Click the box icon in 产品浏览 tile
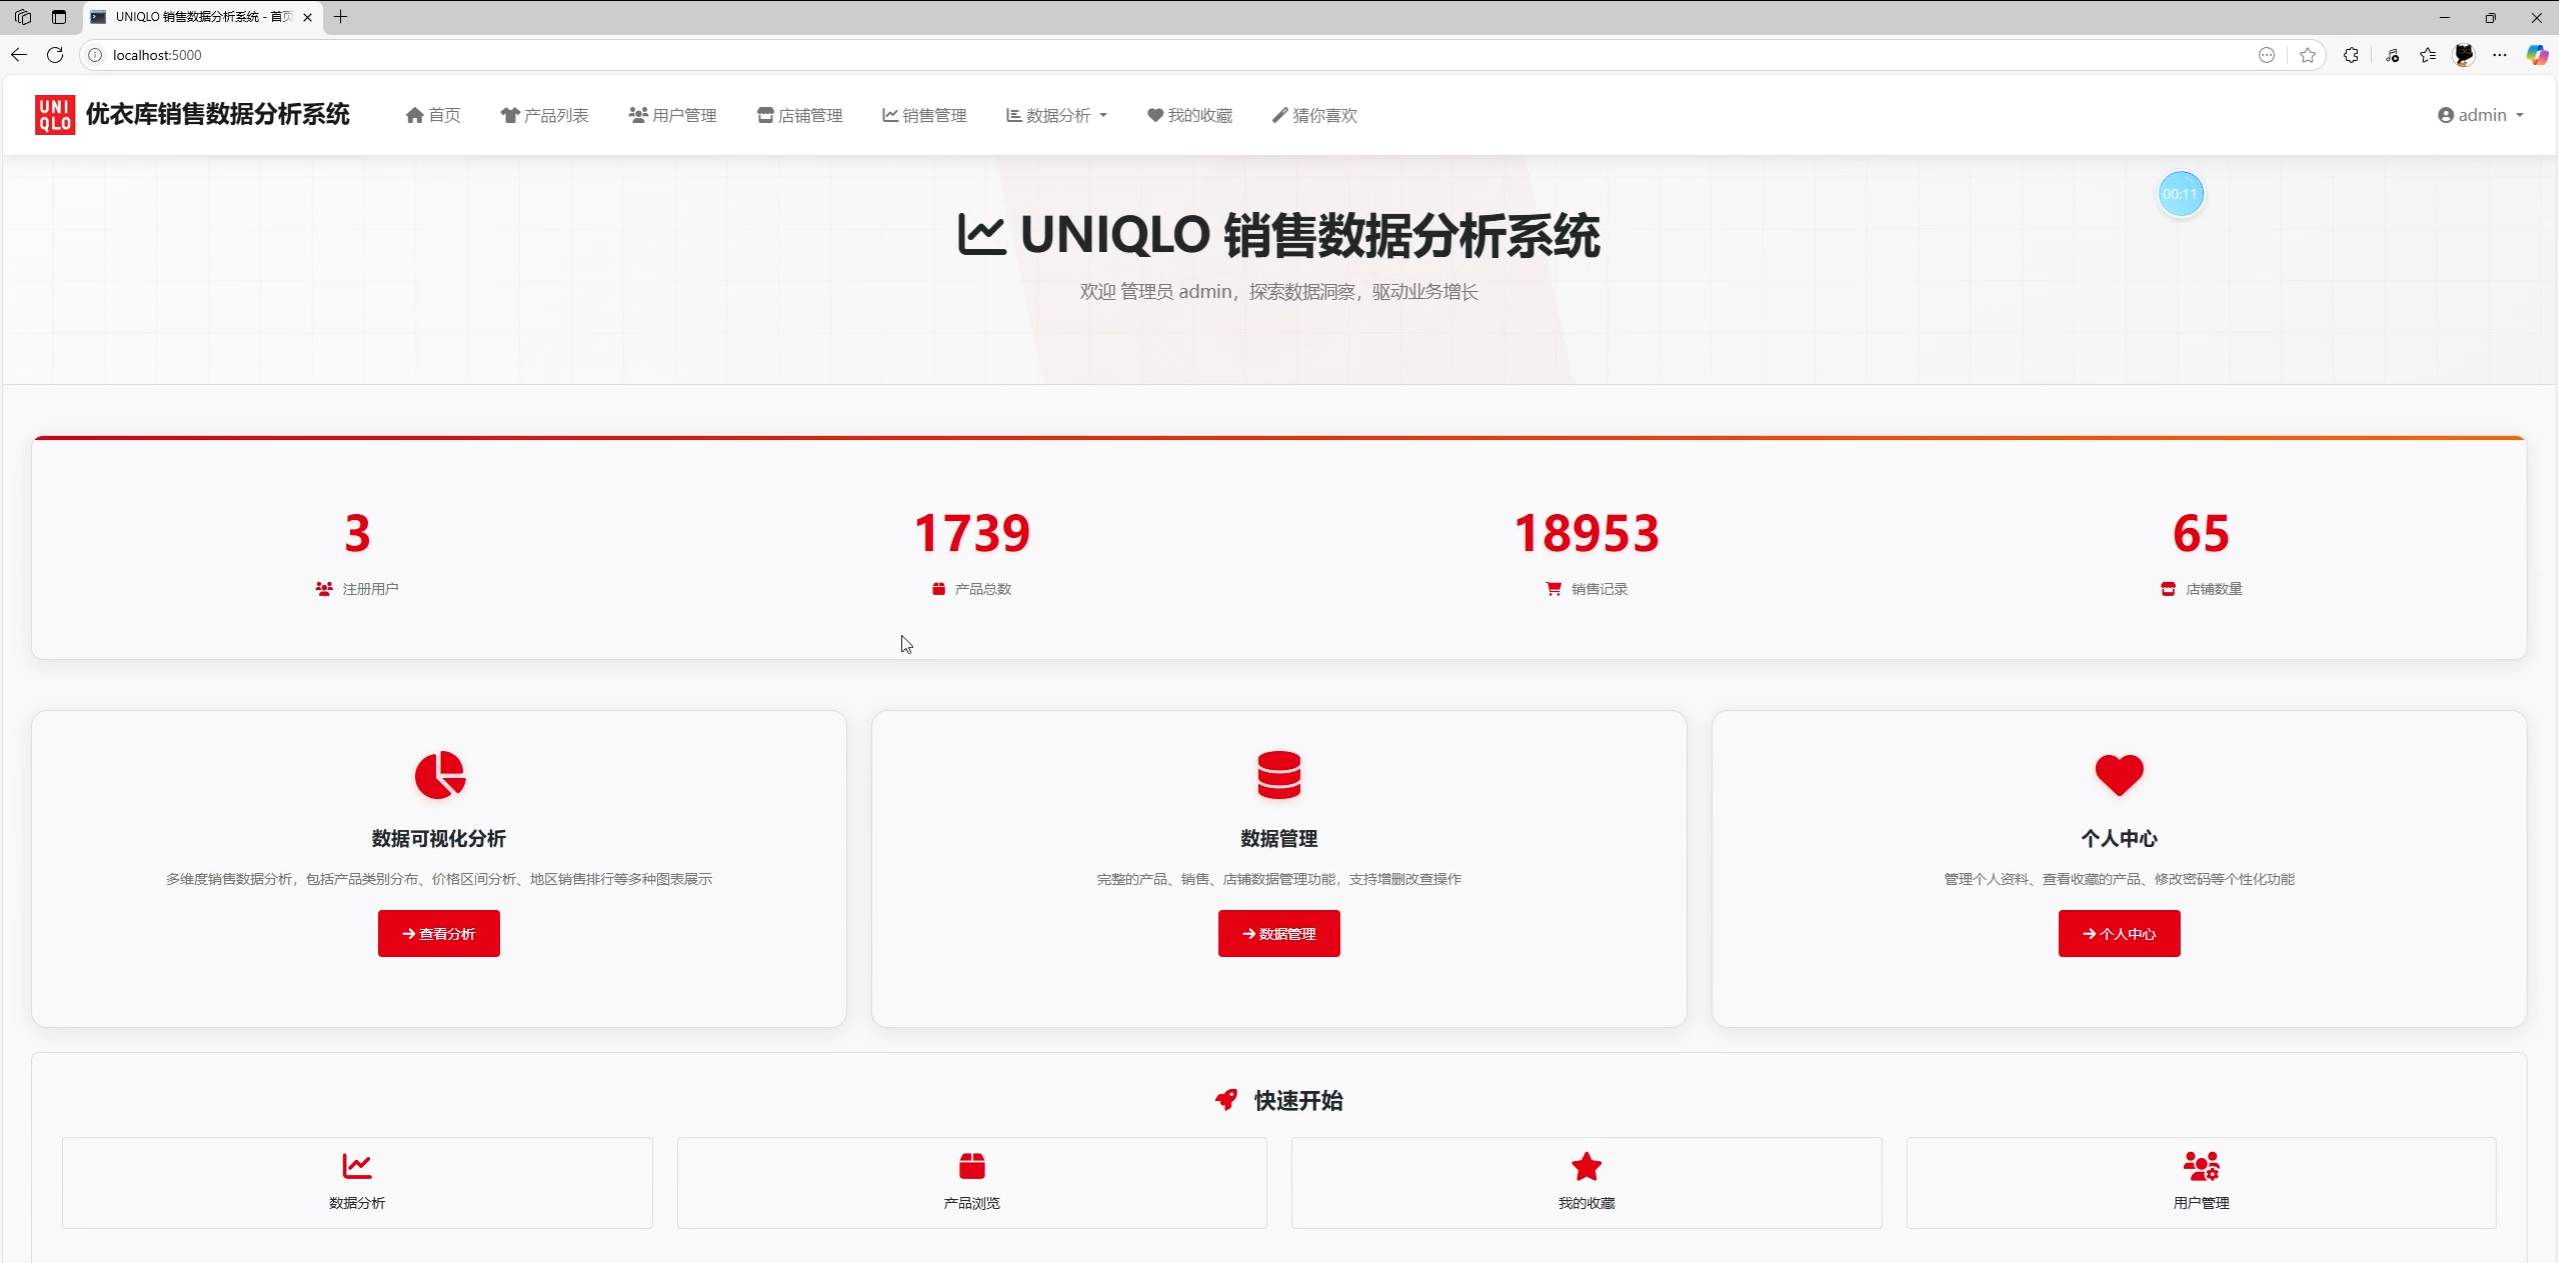Screen dimensions: 2559x1263 pyautogui.click(x=972, y=1166)
